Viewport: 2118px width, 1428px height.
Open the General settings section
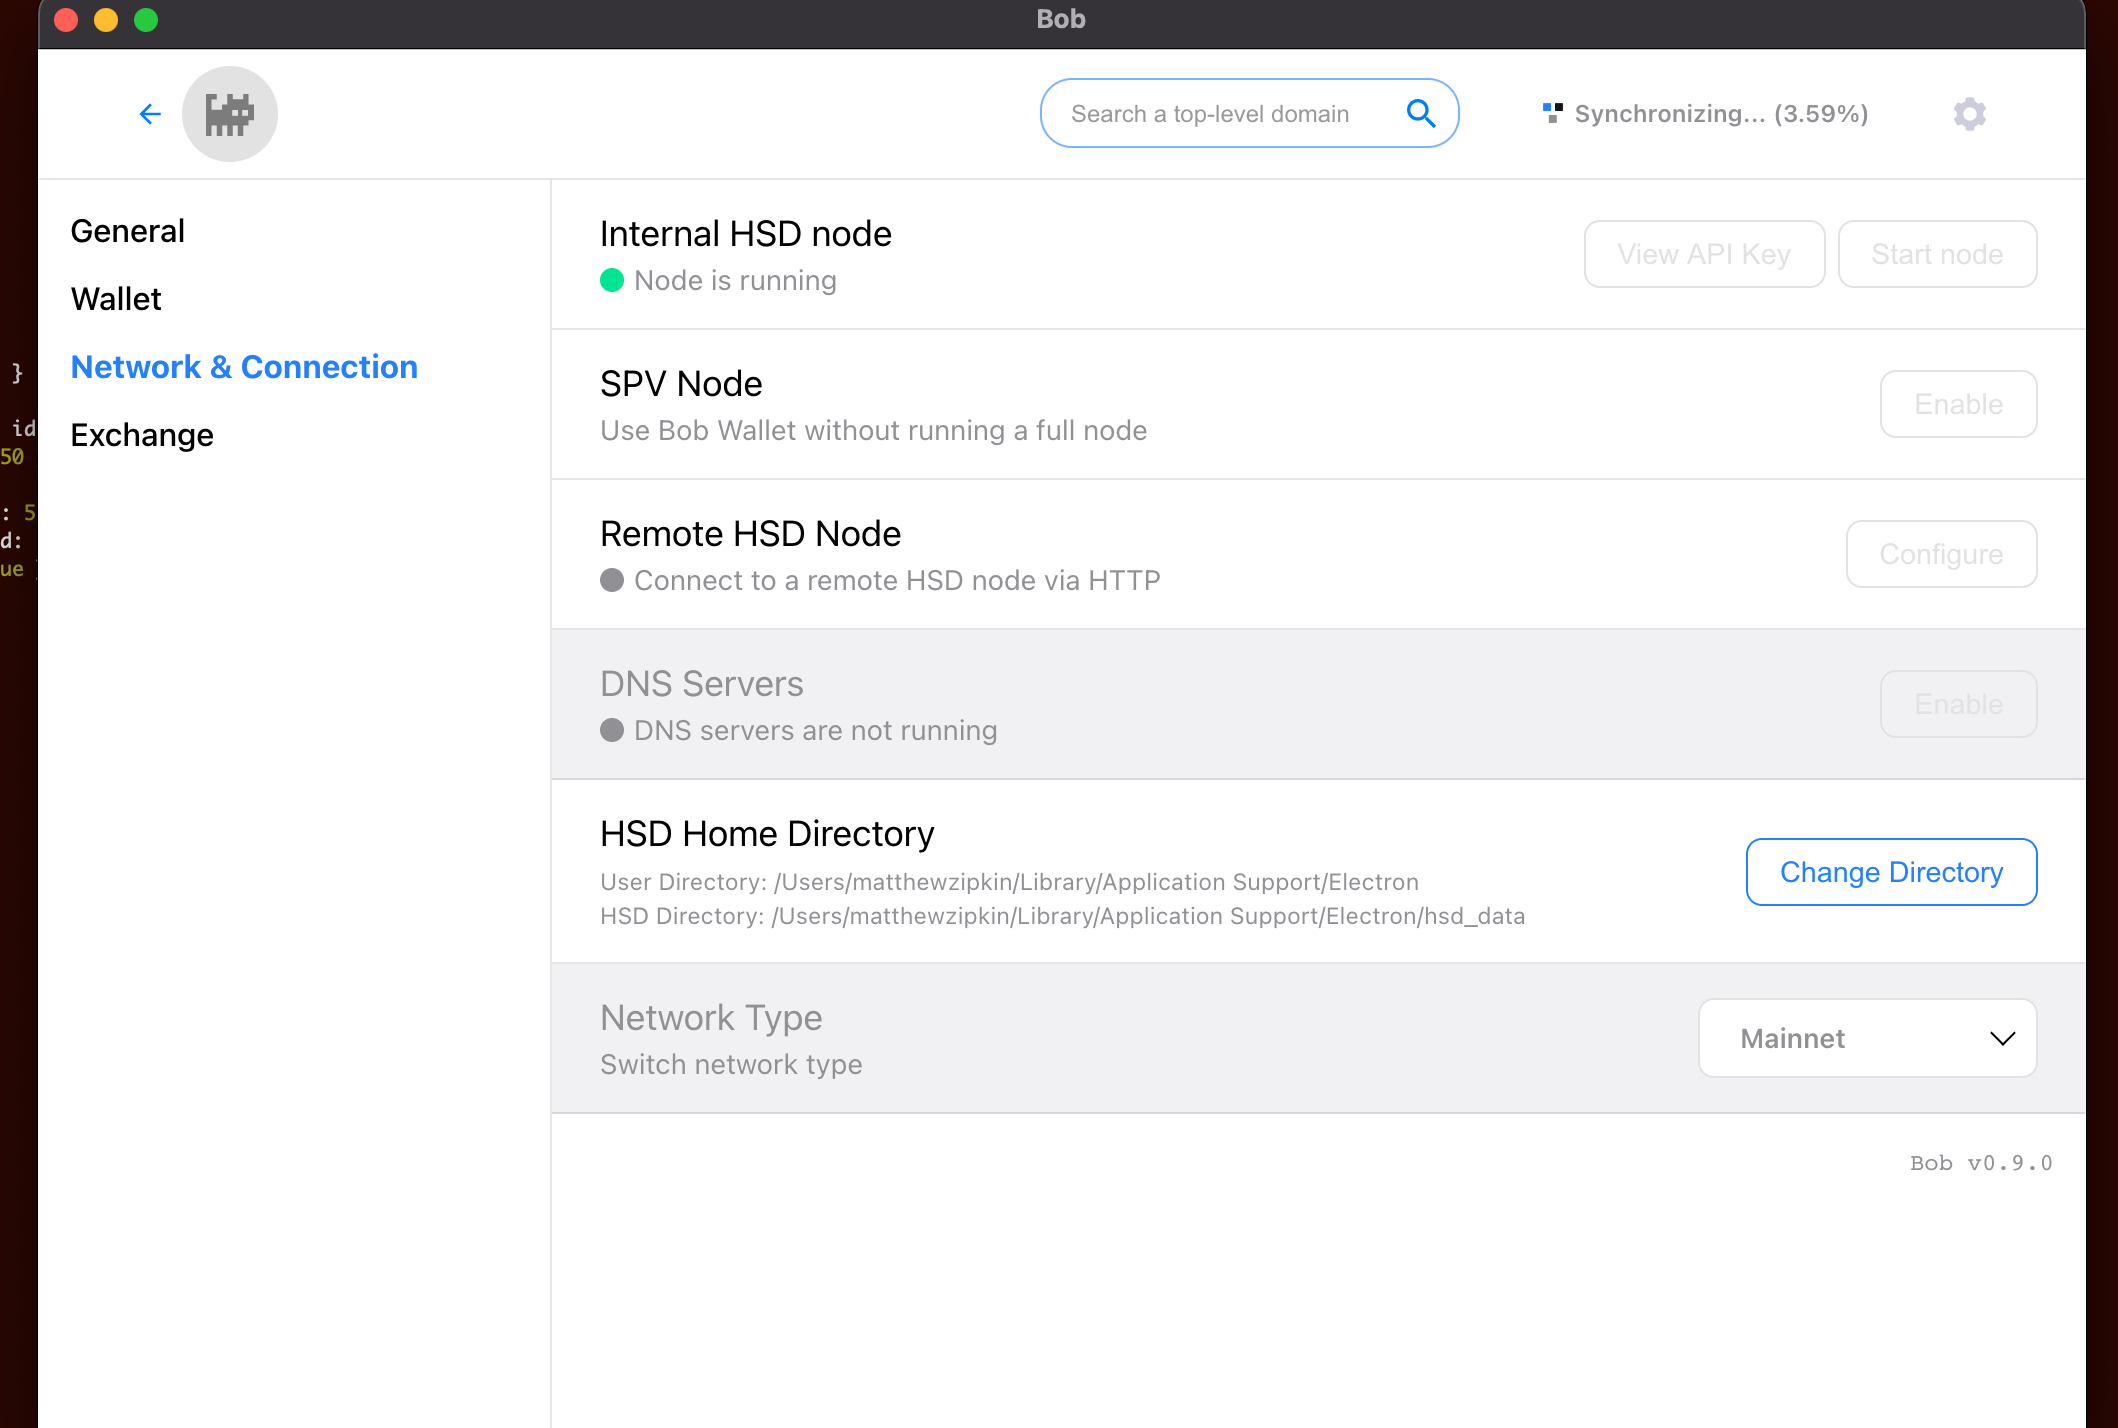coord(128,231)
